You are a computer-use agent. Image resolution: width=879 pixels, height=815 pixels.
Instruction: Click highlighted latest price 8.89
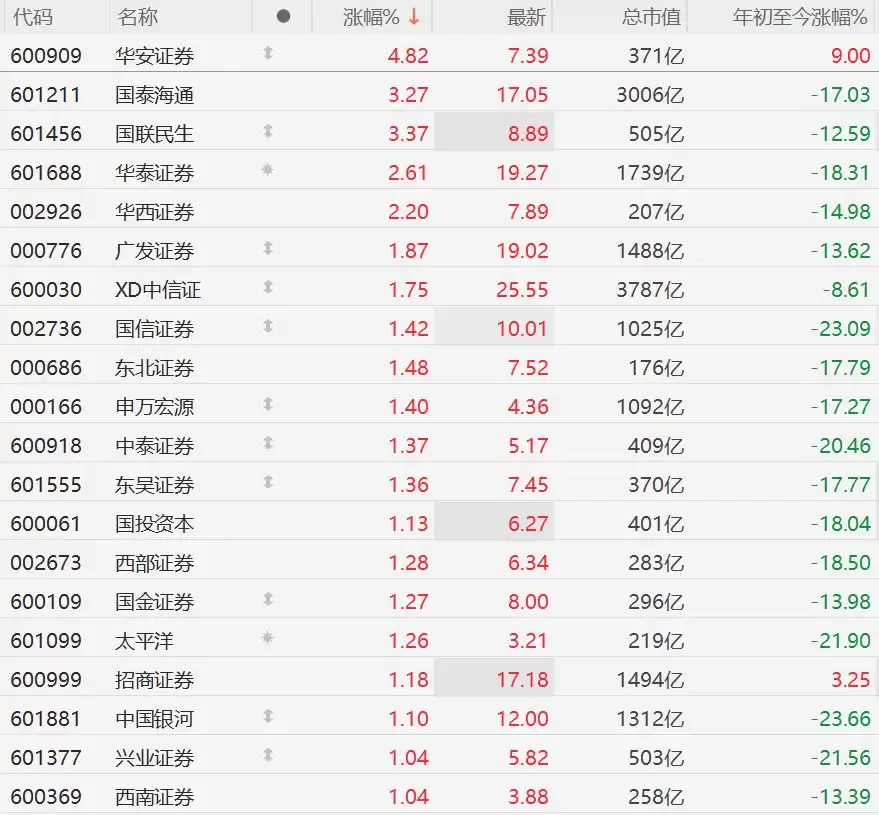528,133
